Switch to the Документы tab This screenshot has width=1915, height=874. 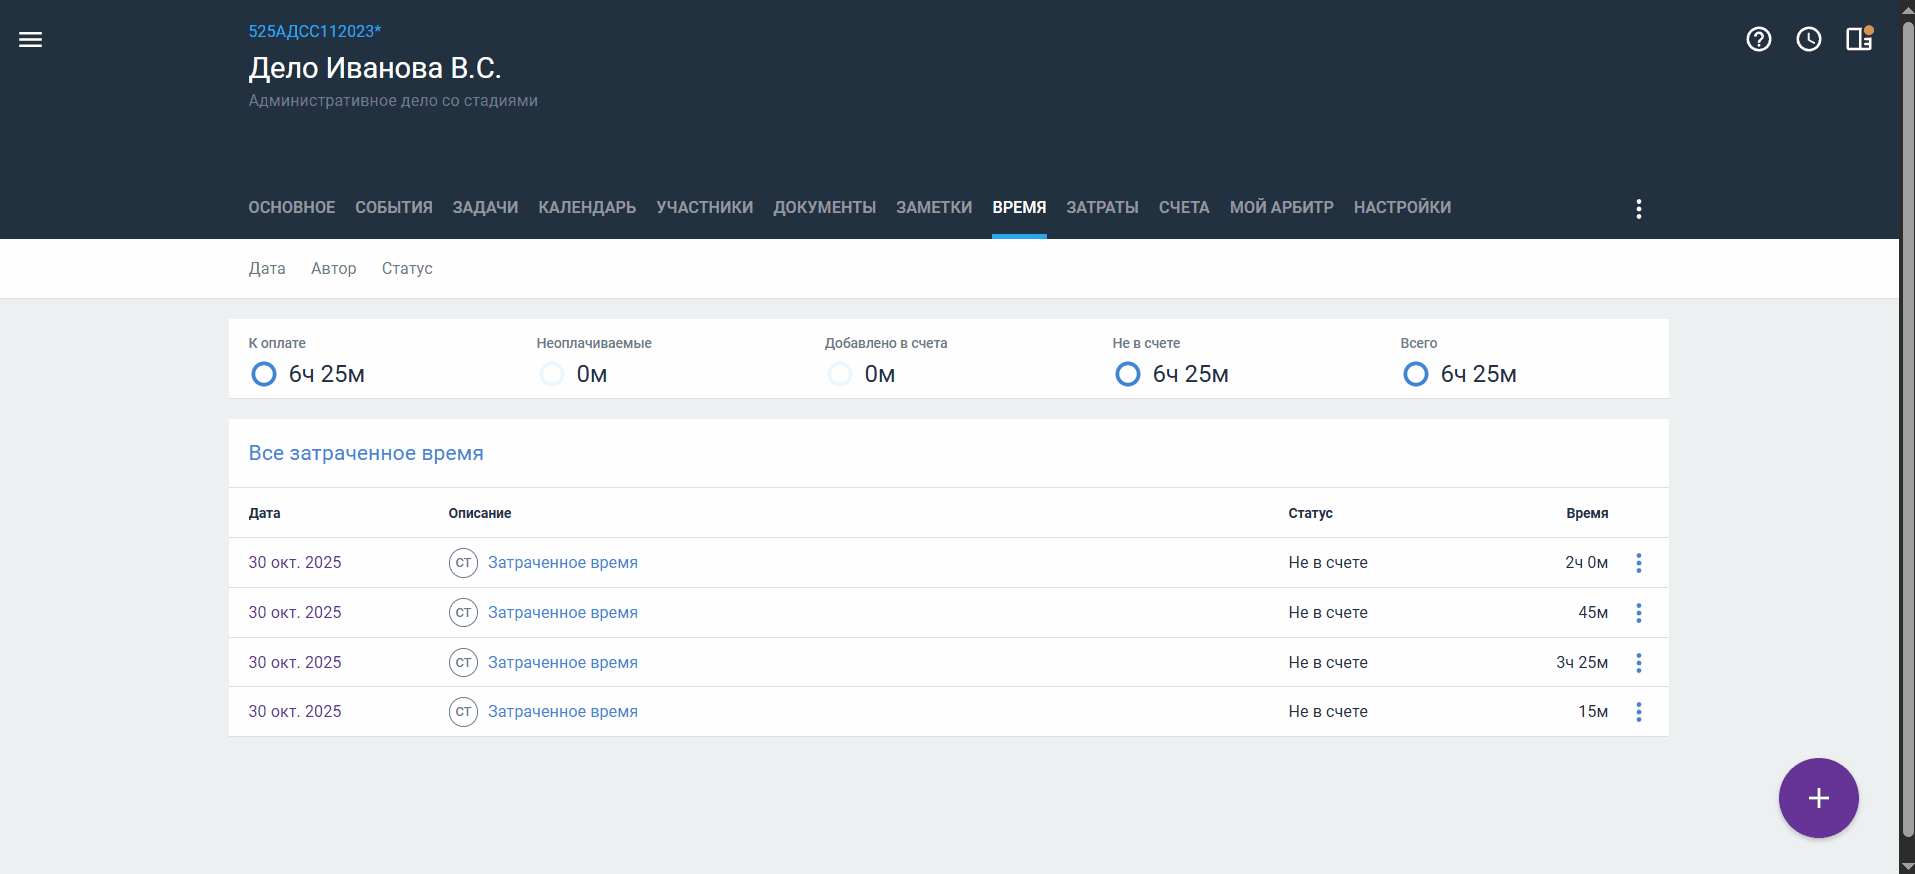pos(824,207)
